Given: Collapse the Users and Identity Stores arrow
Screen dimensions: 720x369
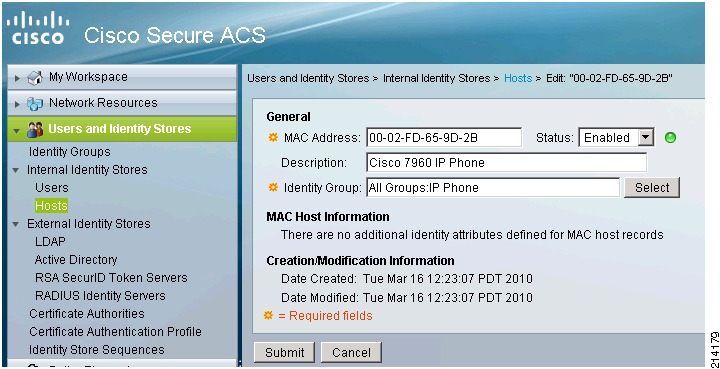Looking at the screenshot, I should [17, 130].
